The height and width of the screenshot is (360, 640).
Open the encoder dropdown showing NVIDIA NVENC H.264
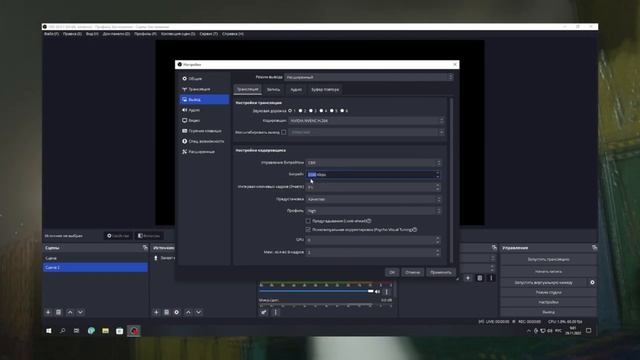point(366,121)
